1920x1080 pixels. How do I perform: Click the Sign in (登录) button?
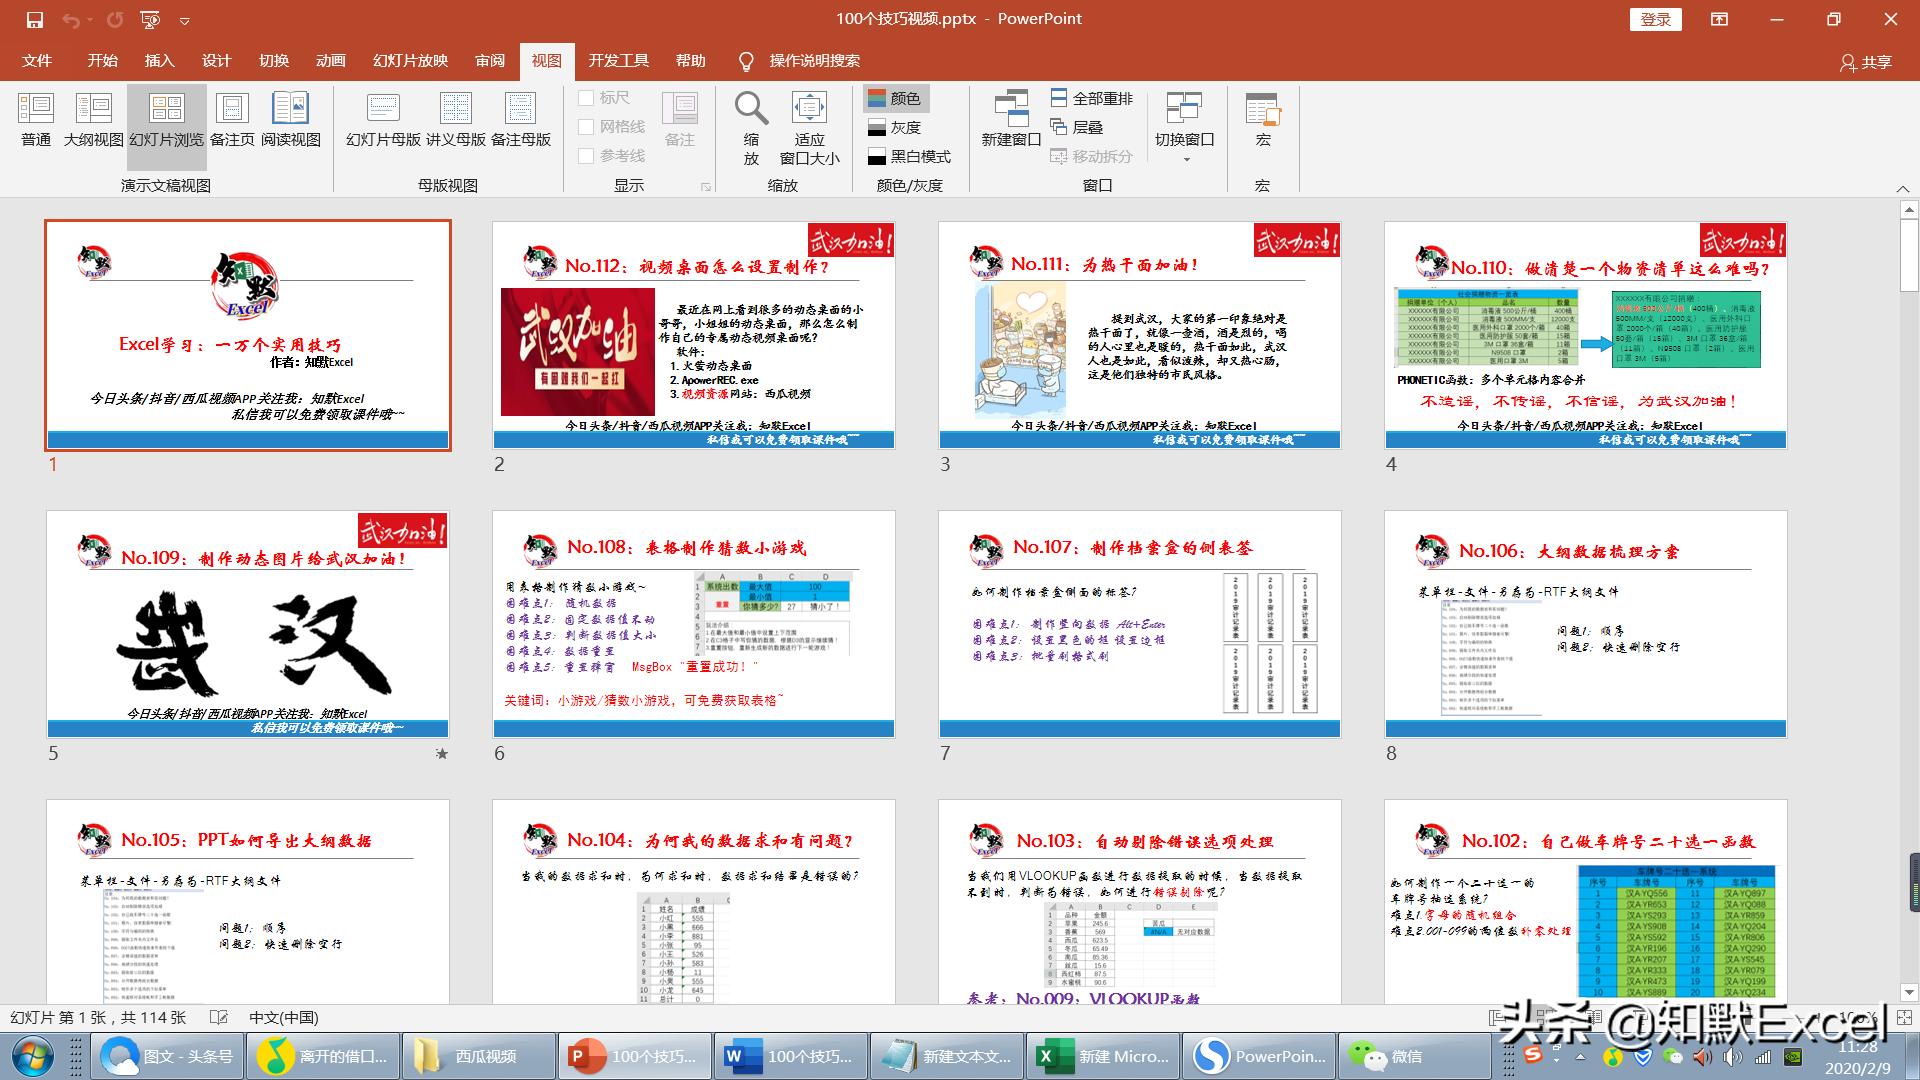point(1655,19)
